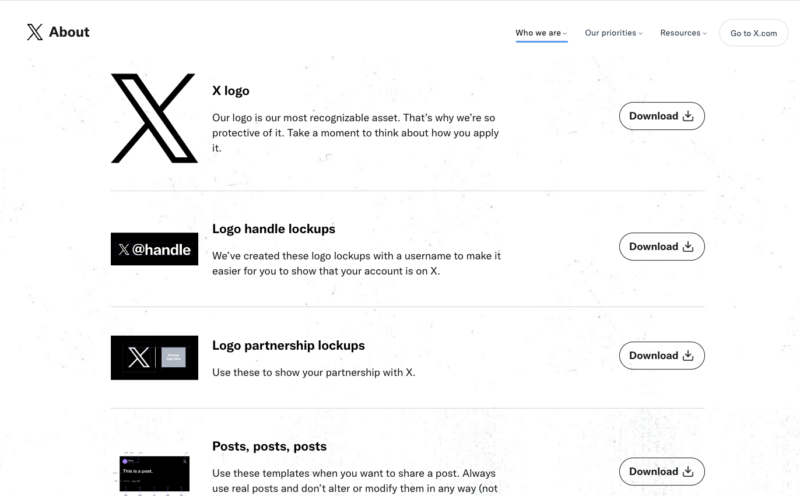Click the Logo partnership lockups heading
The image size is (800, 496).
point(288,345)
